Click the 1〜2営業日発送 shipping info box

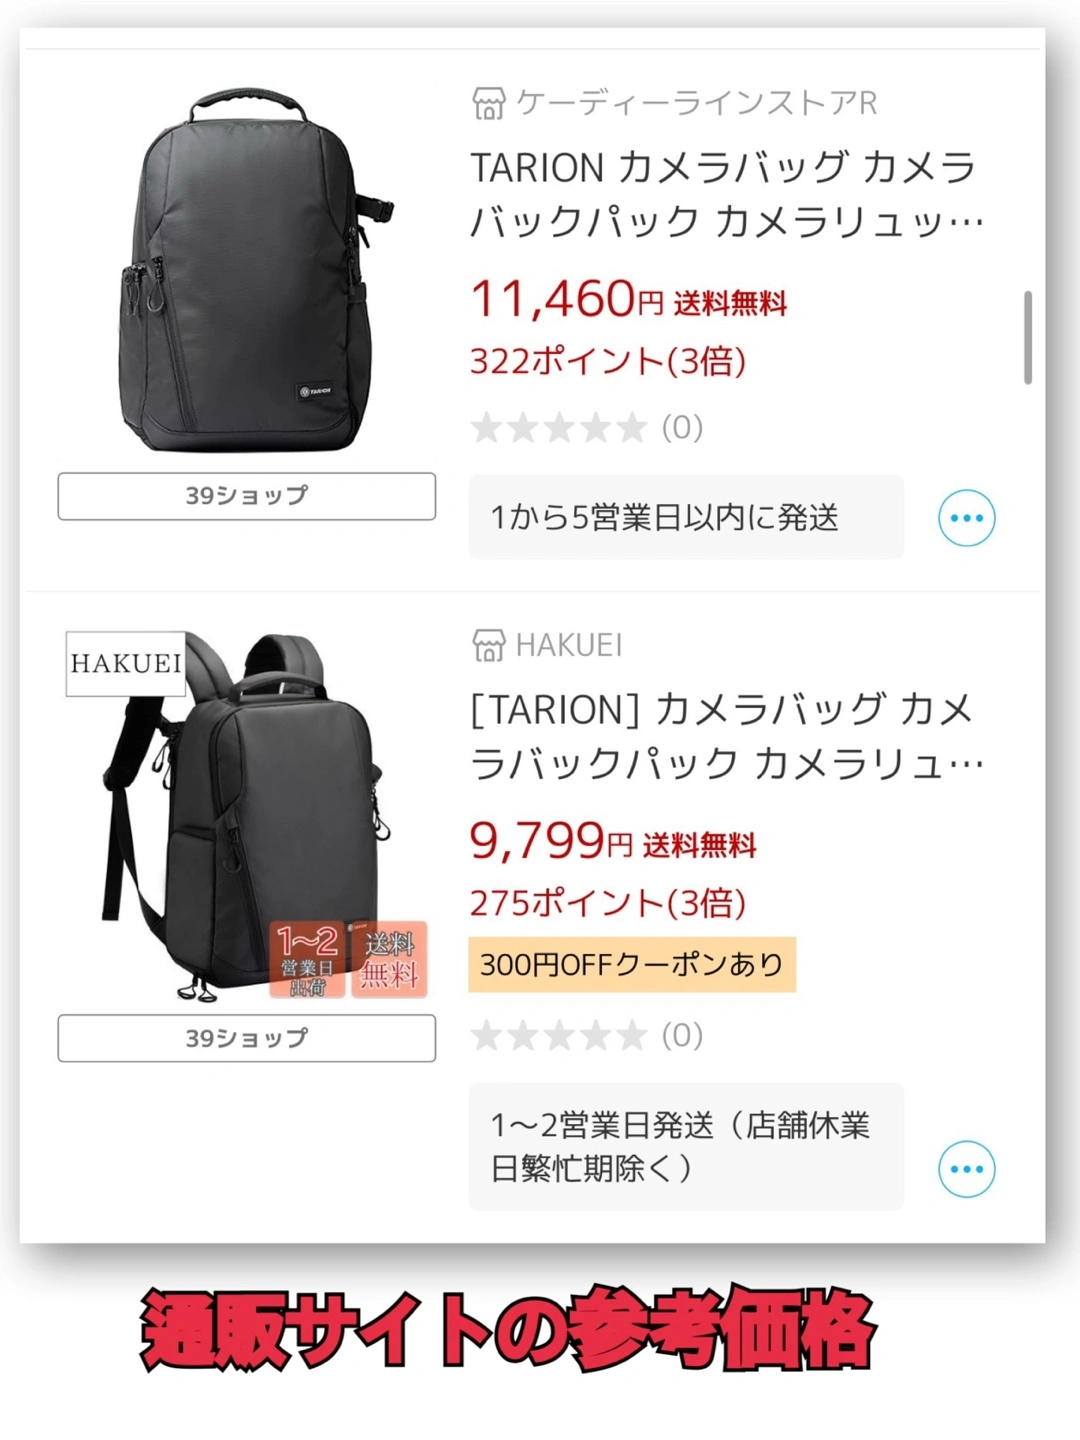pyautogui.click(x=686, y=1147)
